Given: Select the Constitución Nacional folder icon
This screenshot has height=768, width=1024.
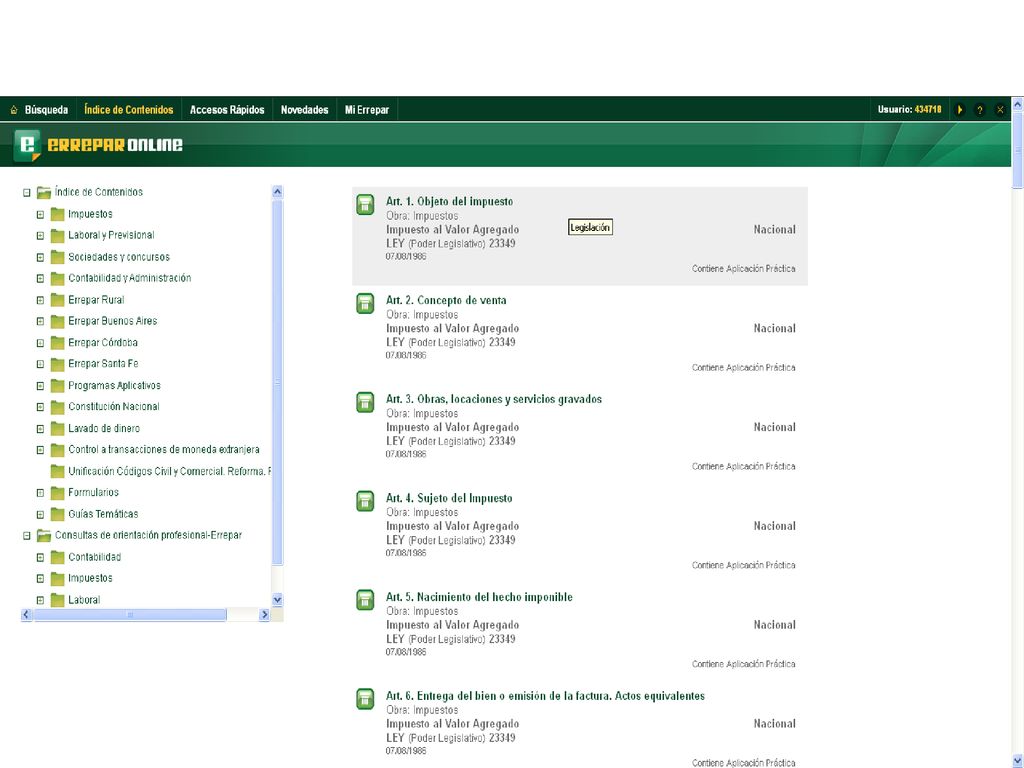Looking at the screenshot, I should (57, 407).
